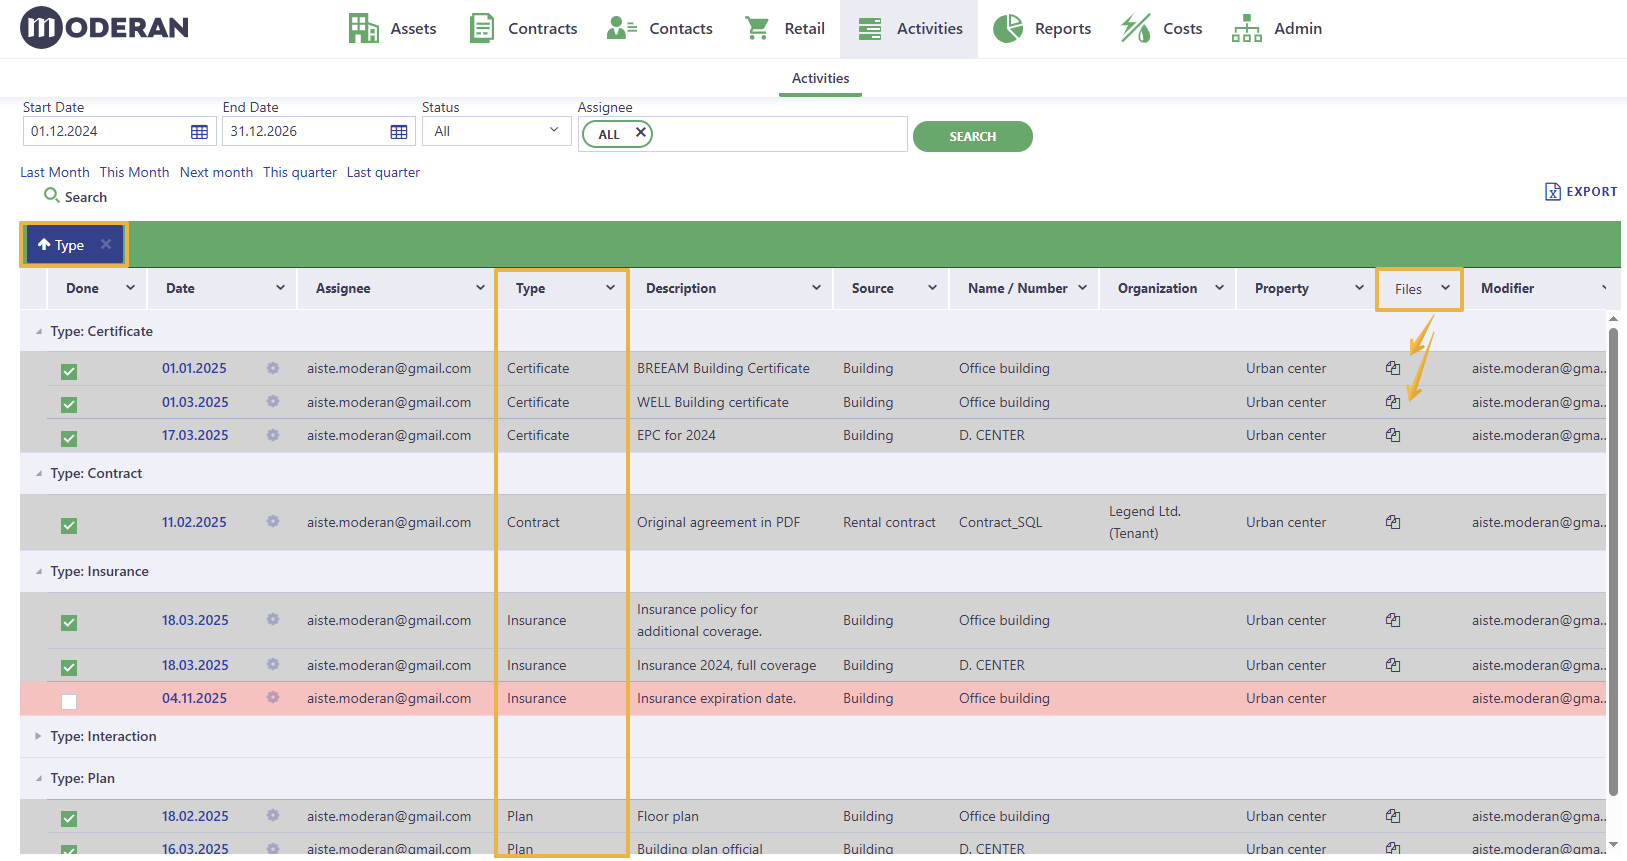The height and width of the screenshot is (861, 1627).
Task: Open the Status dropdown
Action: [497, 131]
